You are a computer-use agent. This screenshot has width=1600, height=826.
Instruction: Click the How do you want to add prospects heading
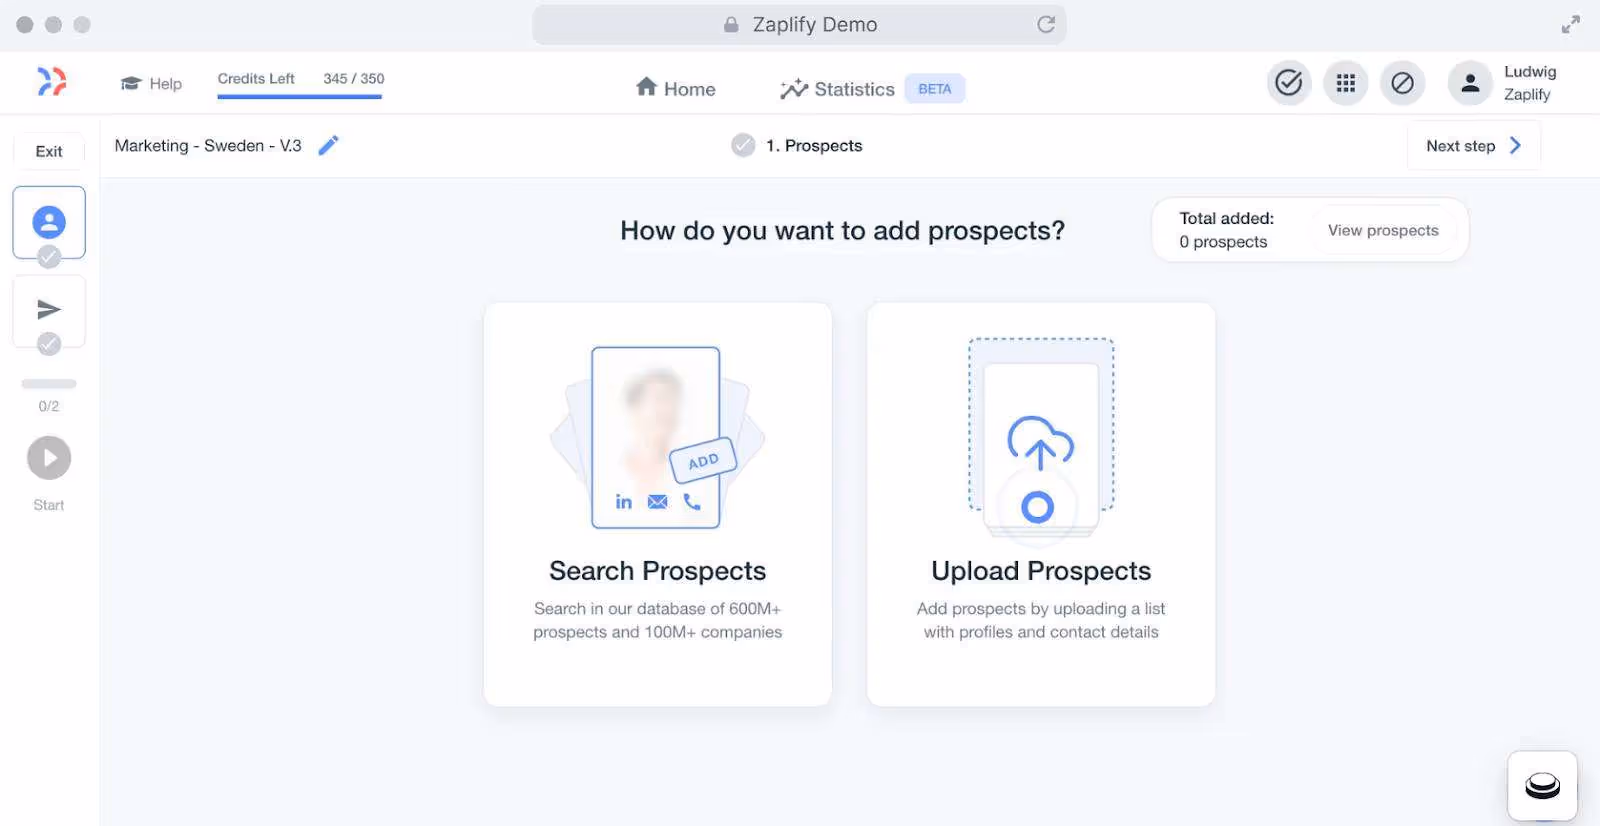coord(842,231)
